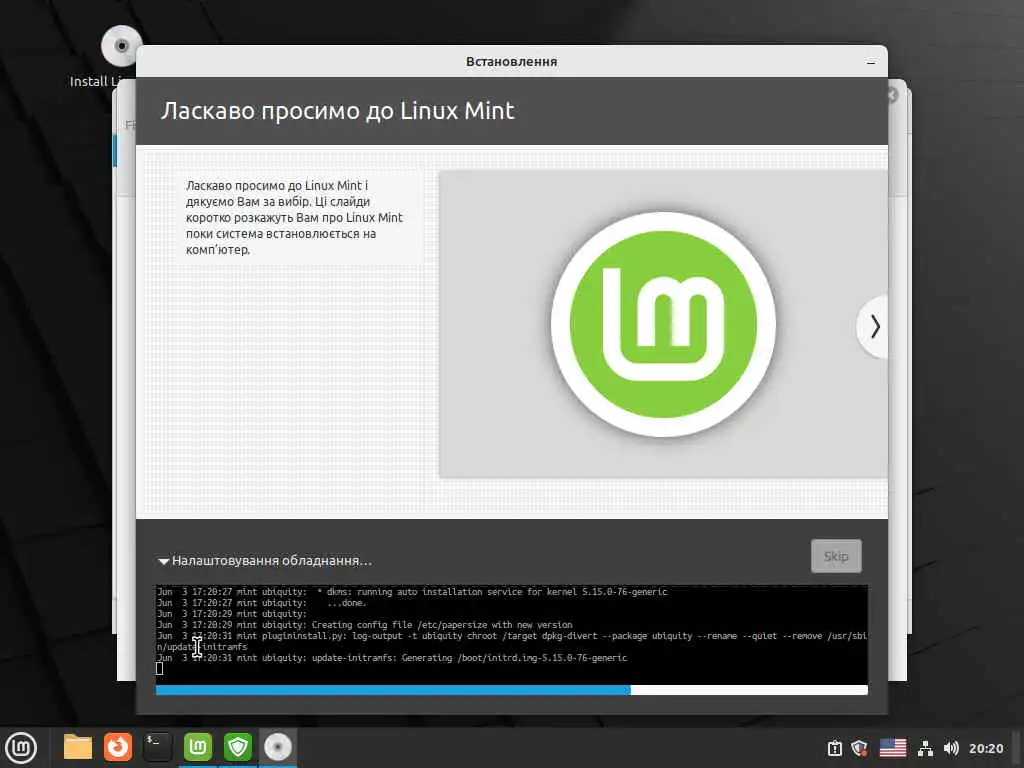Image resolution: width=1024 pixels, height=768 pixels.
Task: Click the update notification tray icon
Action: point(835,748)
